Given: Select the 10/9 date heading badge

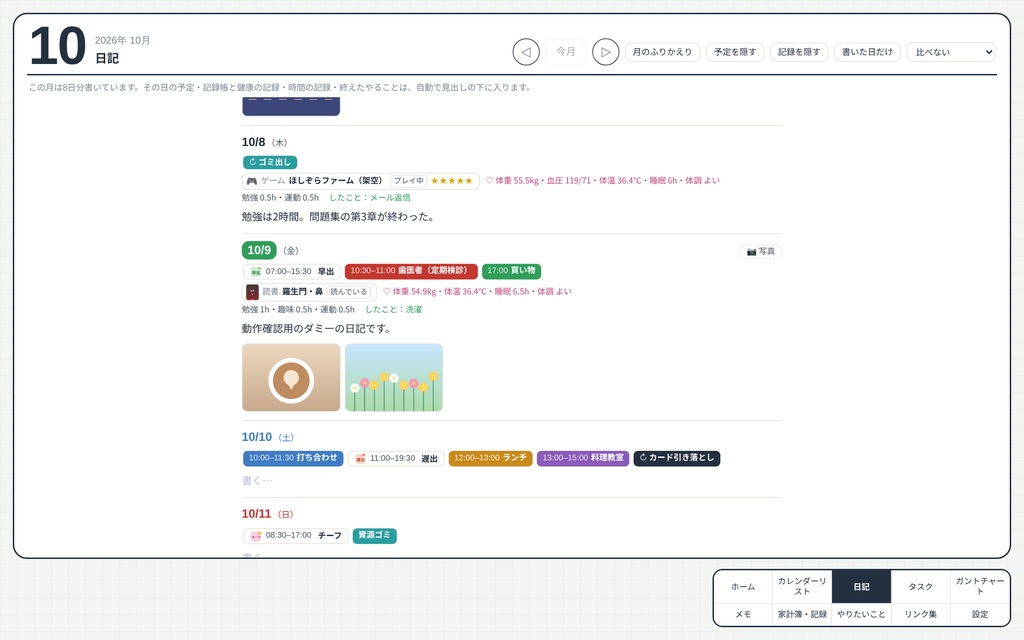Looking at the screenshot, I should pyautogui.click(x=259, y=250).
